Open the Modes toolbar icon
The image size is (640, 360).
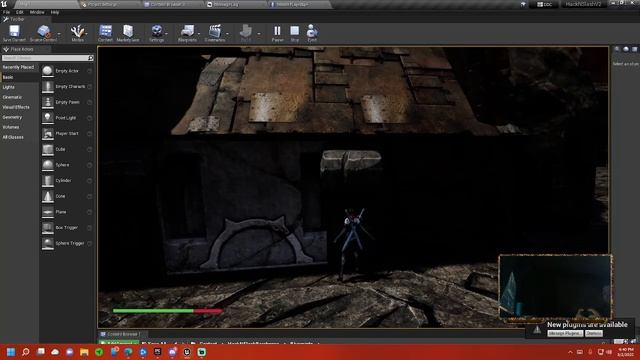78,31
